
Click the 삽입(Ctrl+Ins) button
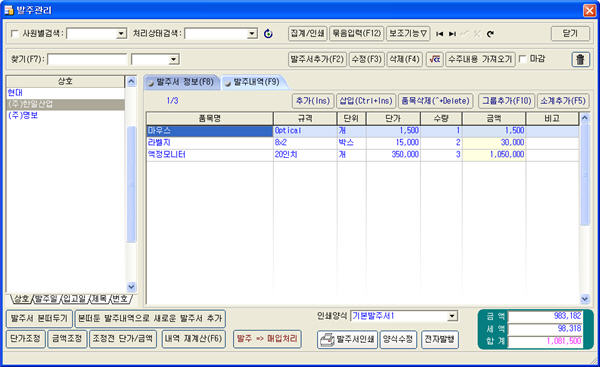click(366, 101)
